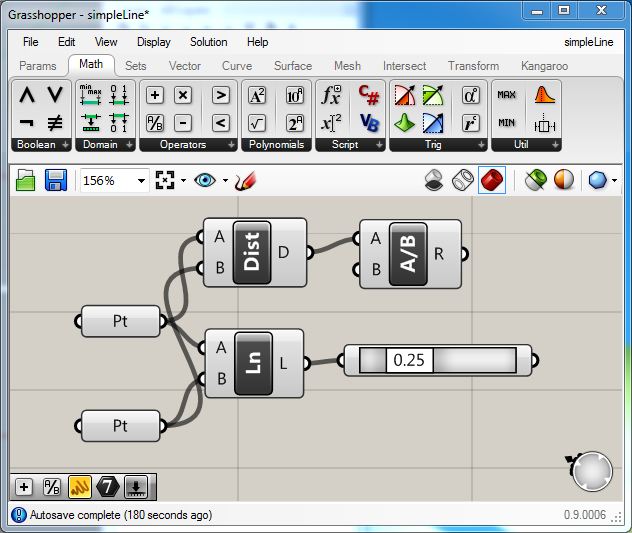Open the File menu

[31, 42]
